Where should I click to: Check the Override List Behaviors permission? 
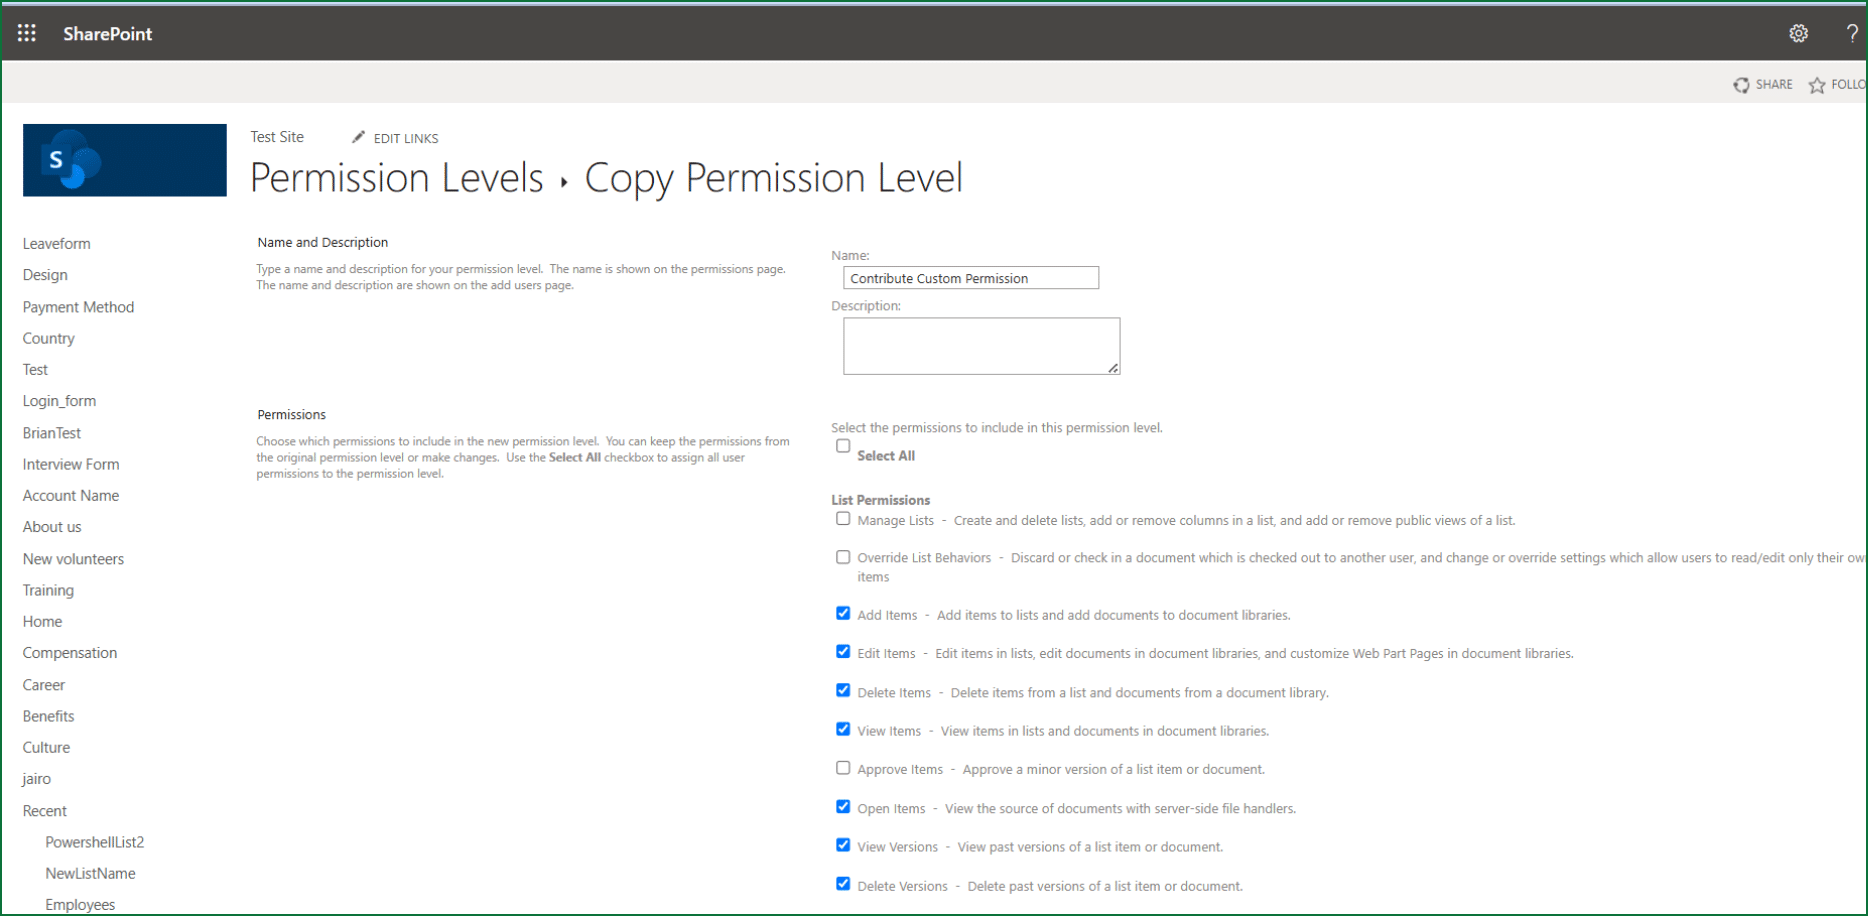click(842, 557)
